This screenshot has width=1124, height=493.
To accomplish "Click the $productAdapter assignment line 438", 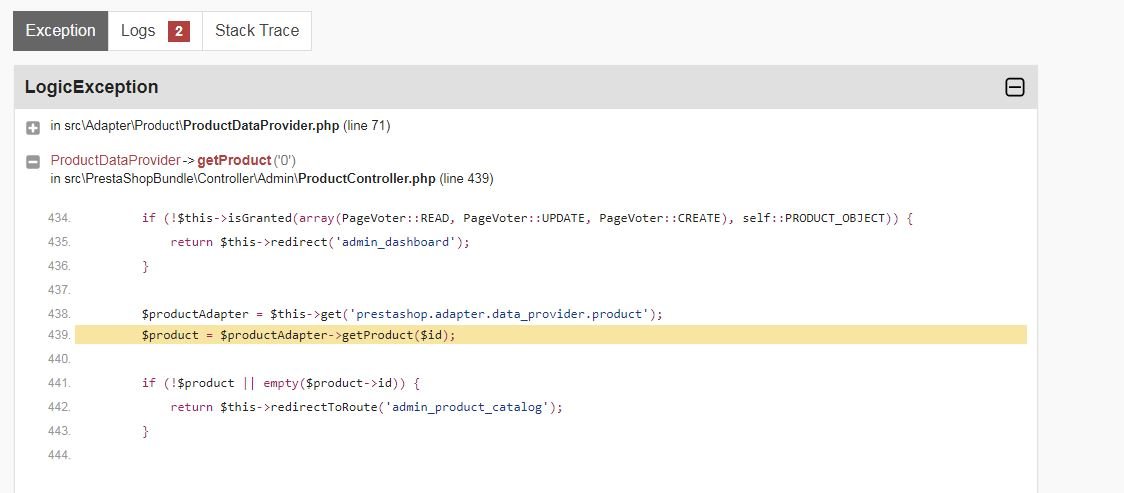I will tap(402, 314).
